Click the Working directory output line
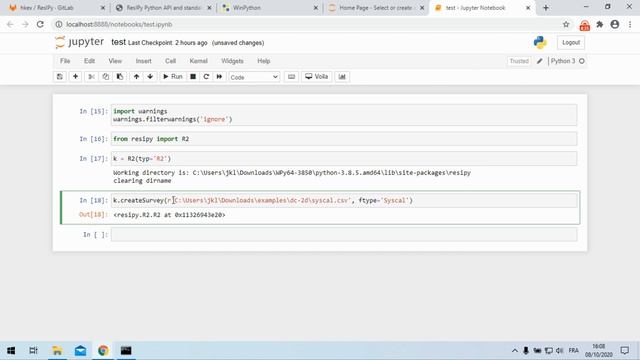Screen dimensions: 640x360 [292, 173]
